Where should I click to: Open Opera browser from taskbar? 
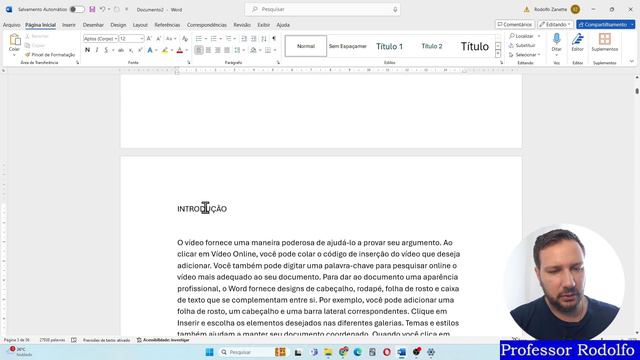coord(387,352)
